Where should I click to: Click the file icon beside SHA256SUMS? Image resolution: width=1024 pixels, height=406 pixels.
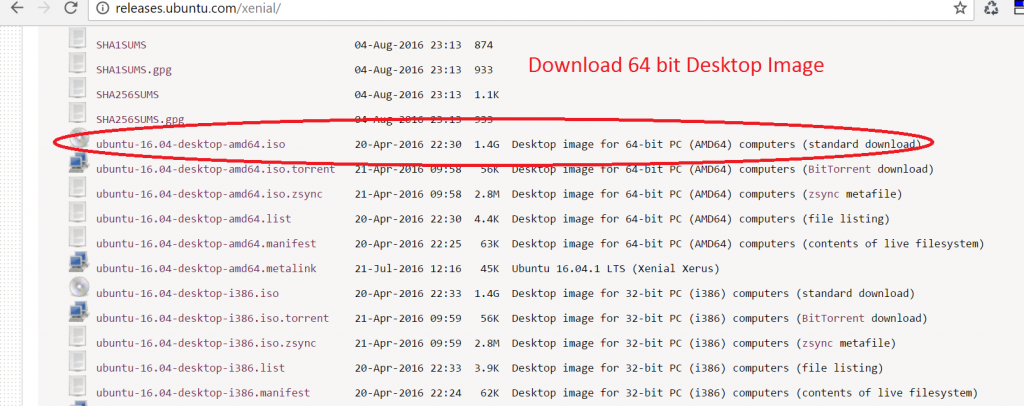(x=77, y=88)
